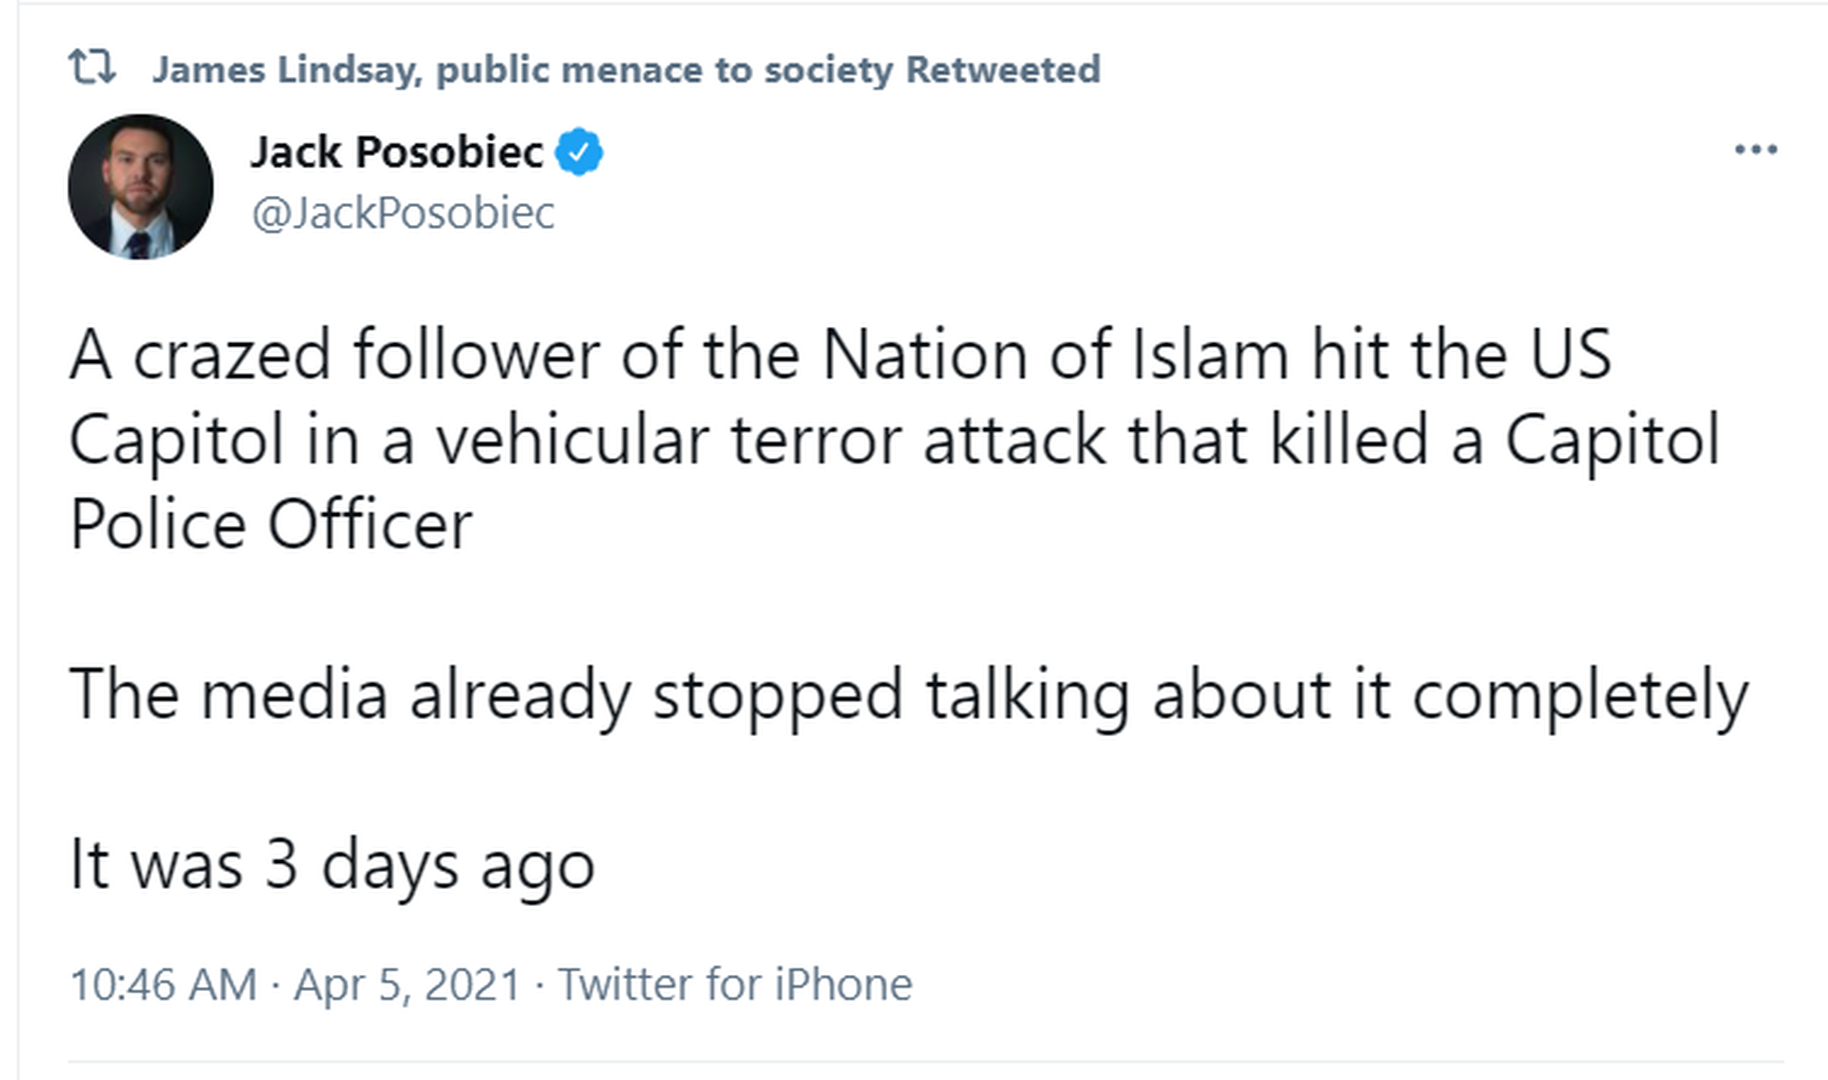Viewport: 1828px width, 1080px height.
Task: Click the blue verified checkmark badge
Action: coord(579,152)
